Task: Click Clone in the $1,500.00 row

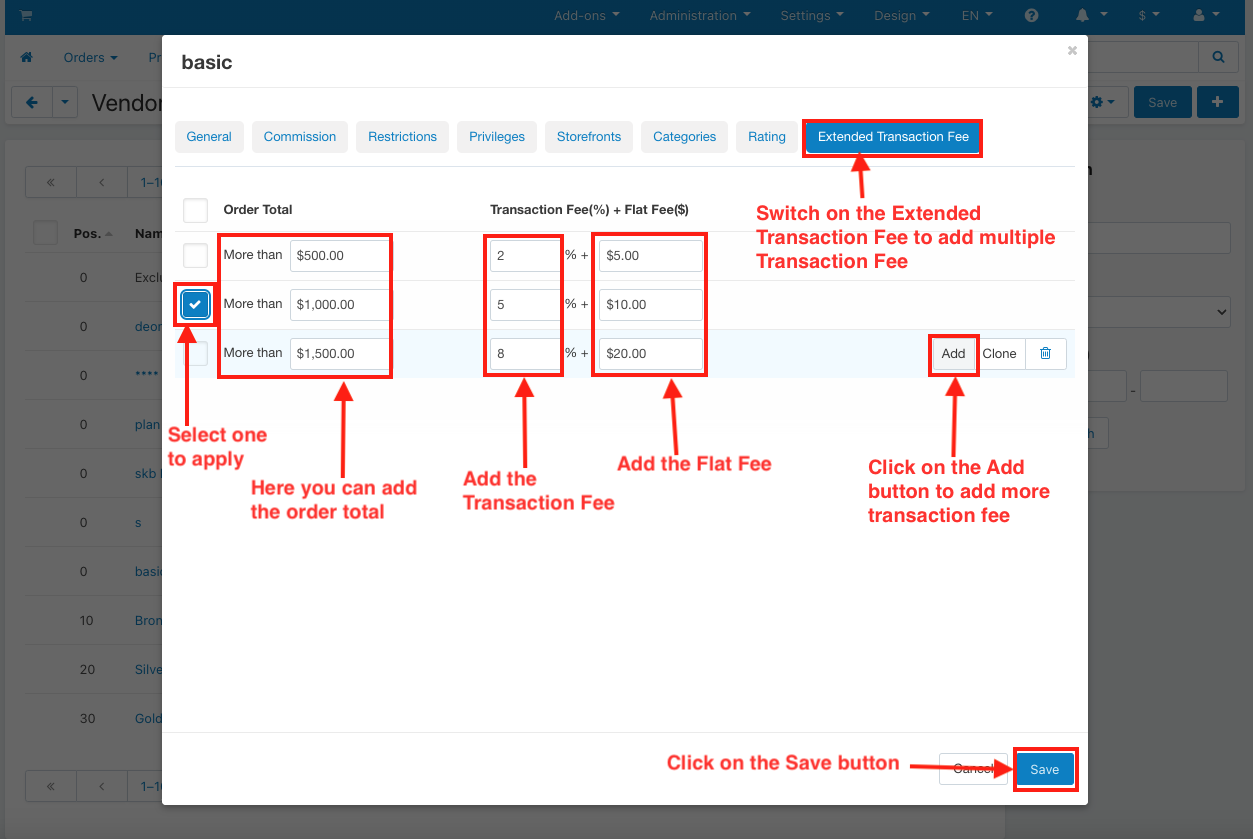Action: (x=999, y=353)
